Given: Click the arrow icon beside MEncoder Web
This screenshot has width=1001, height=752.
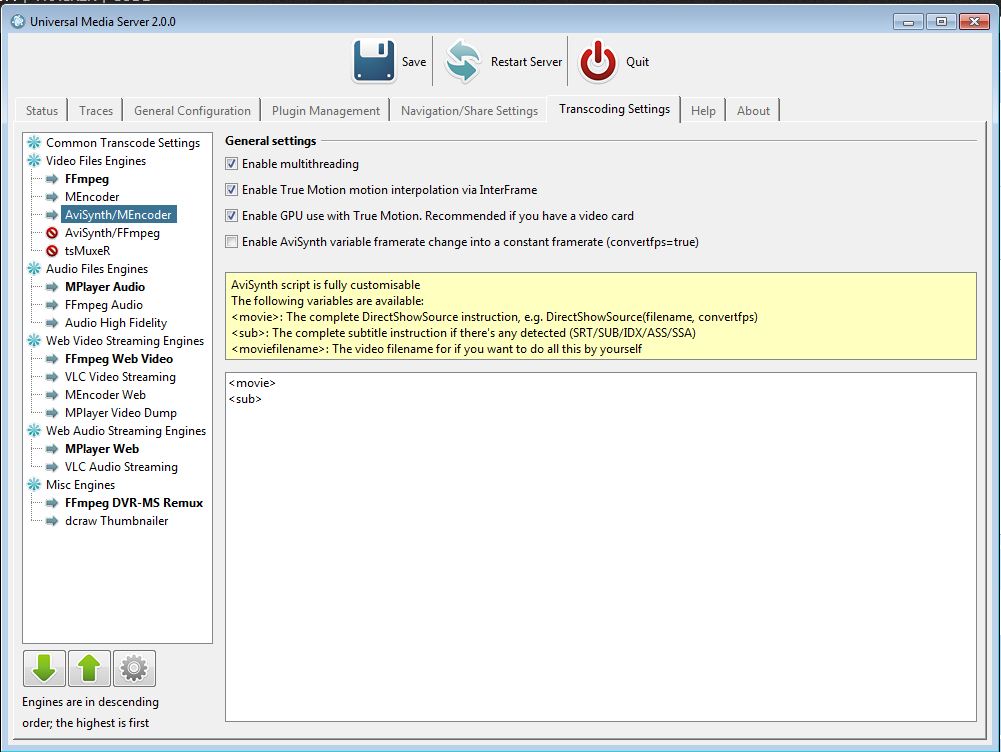Looking at the screenshot, I should tap(52, 395).
